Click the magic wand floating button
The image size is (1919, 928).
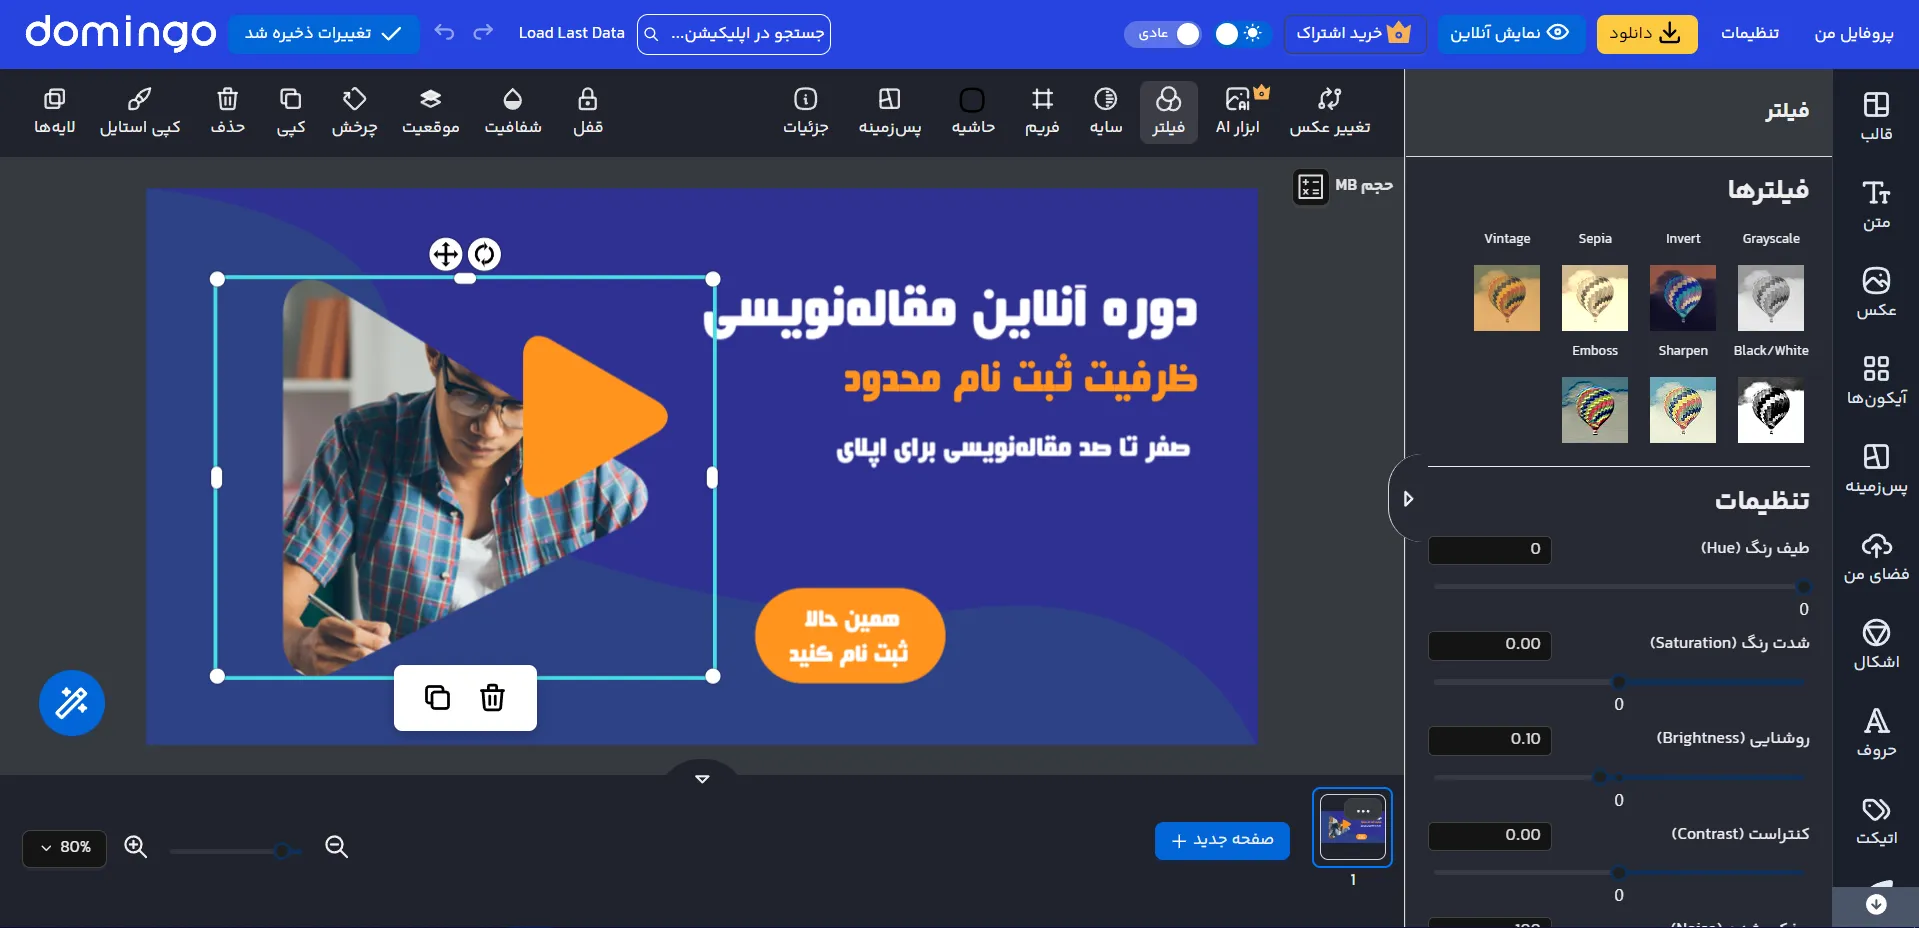[x=72, y=703]
